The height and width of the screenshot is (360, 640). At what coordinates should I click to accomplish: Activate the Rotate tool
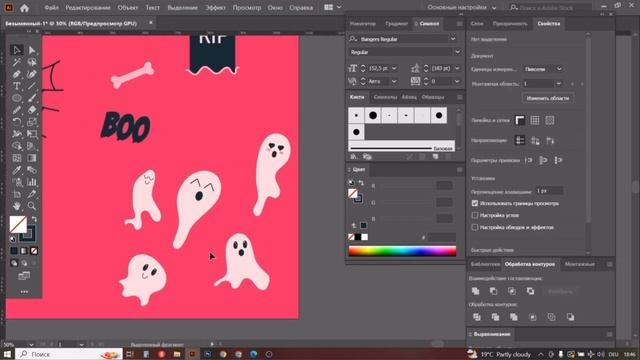[x=17, y=122]
